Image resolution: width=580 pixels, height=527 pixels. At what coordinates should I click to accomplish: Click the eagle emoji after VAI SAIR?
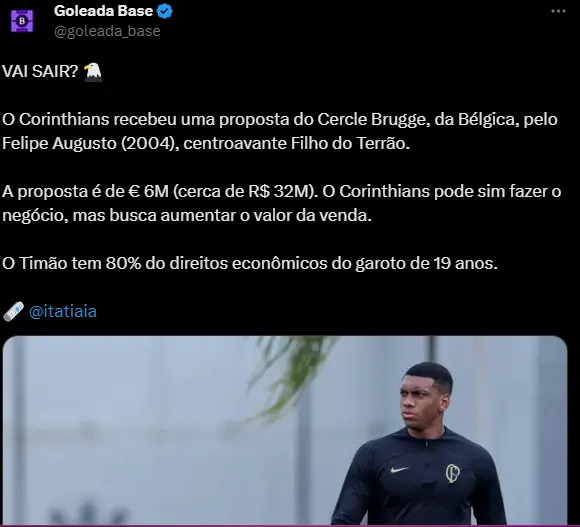[x=92, y=72]
